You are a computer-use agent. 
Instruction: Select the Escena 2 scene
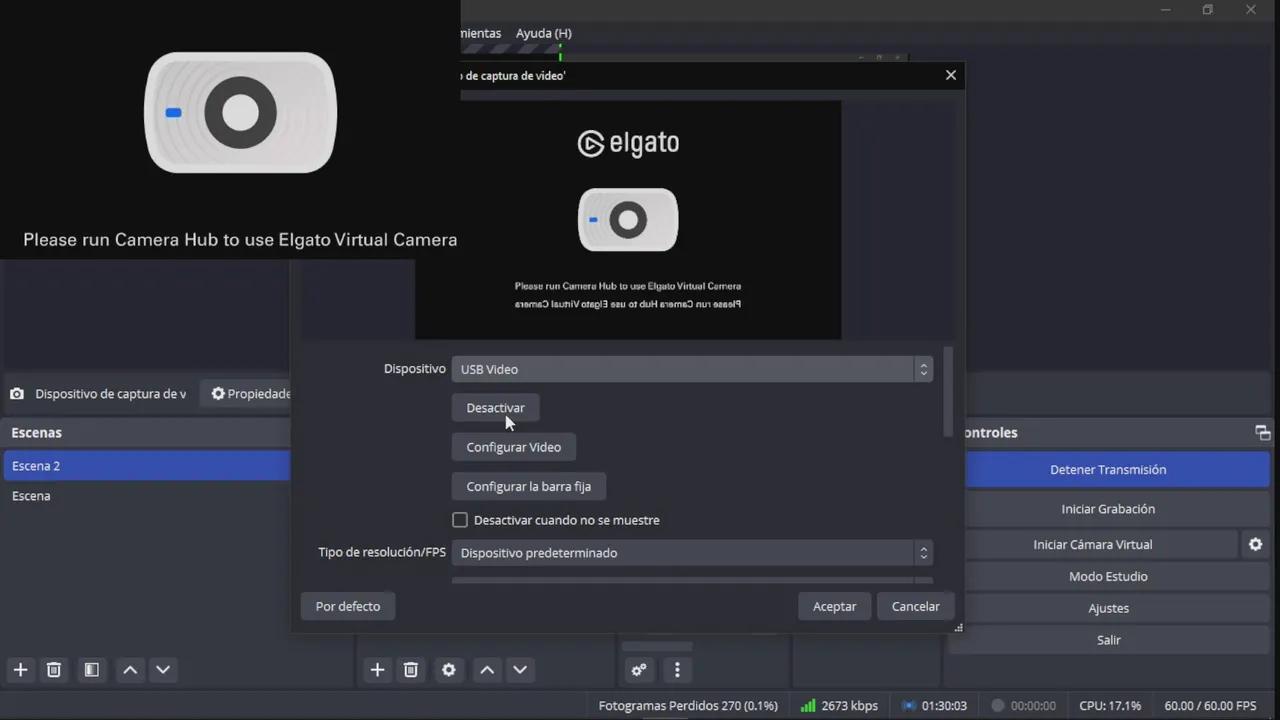pyautogui.click(x=147, y=466)
